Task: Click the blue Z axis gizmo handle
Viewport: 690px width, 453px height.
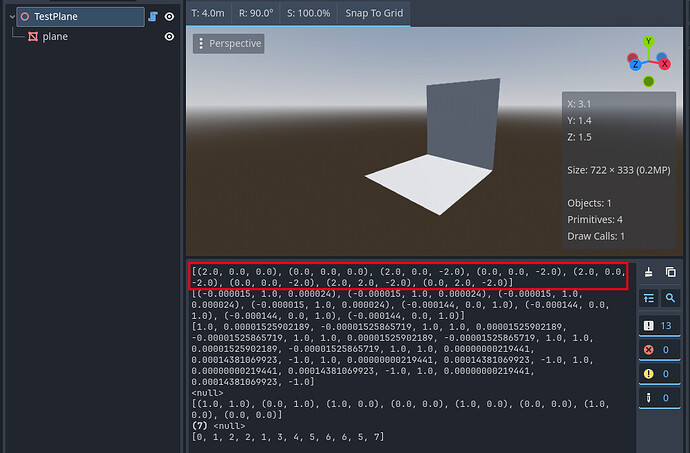Action: pos(635,63)
